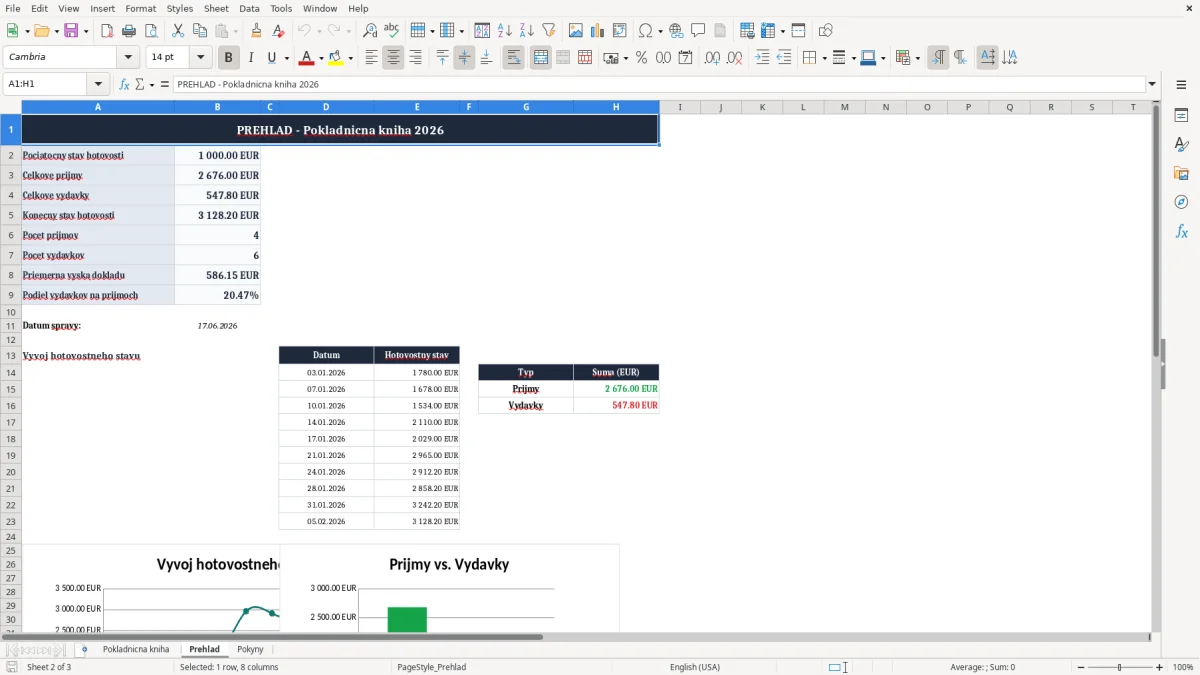
Task: Open the Data menu
Action: tap(249, 8)
